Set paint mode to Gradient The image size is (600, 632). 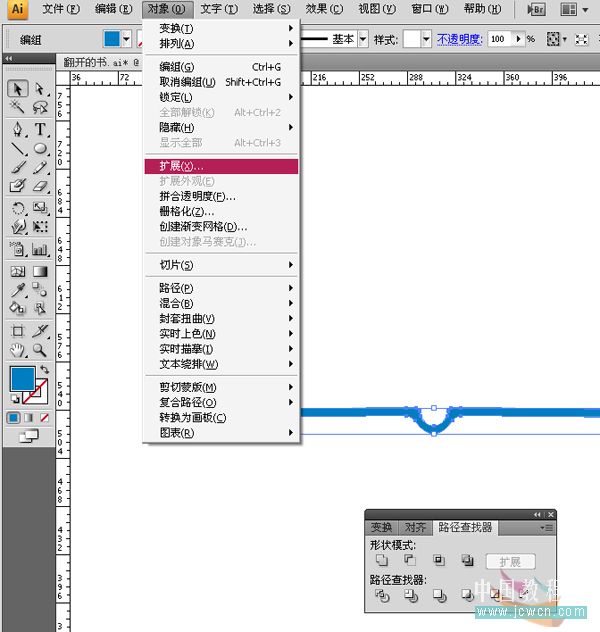(29, 418)
